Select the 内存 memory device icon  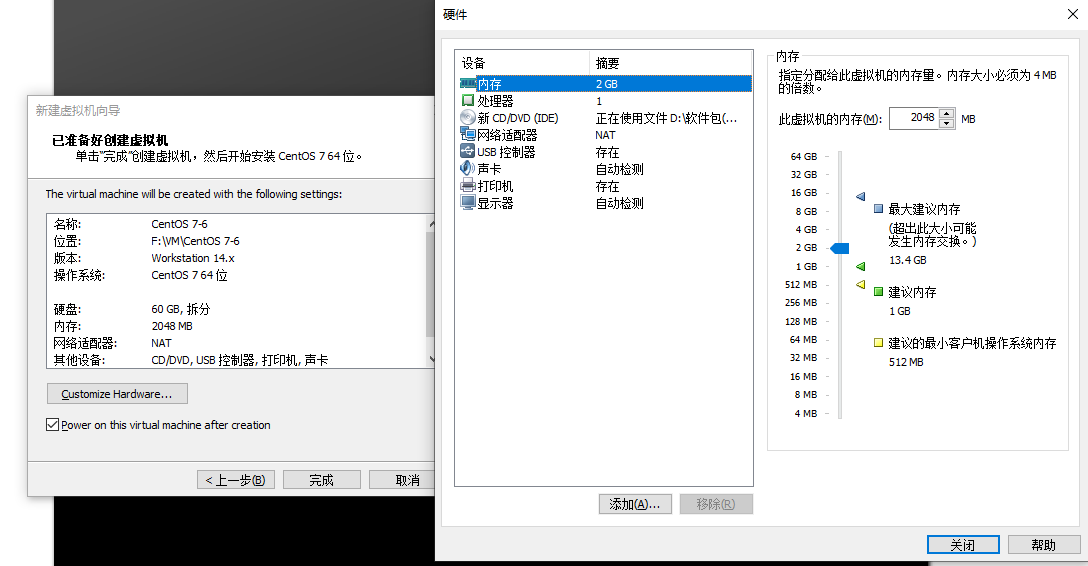[x=468, y=84]
